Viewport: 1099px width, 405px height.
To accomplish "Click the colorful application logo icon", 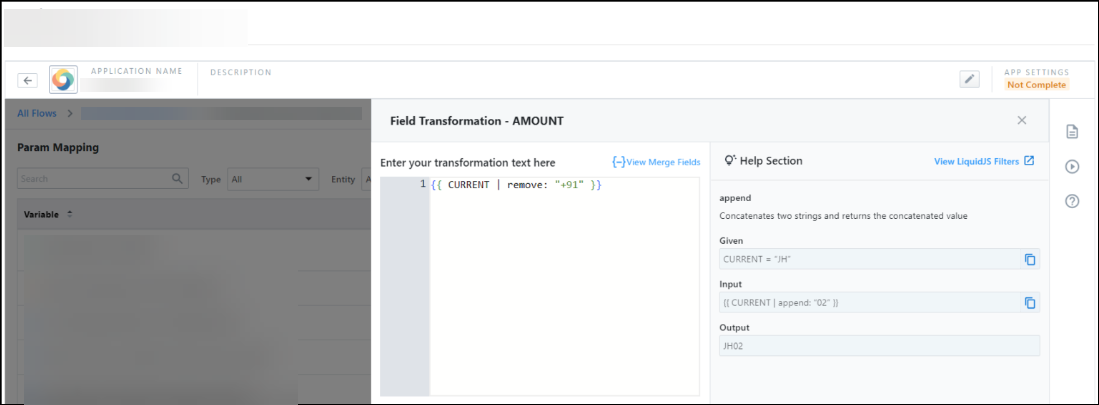I will click(63, 81).
